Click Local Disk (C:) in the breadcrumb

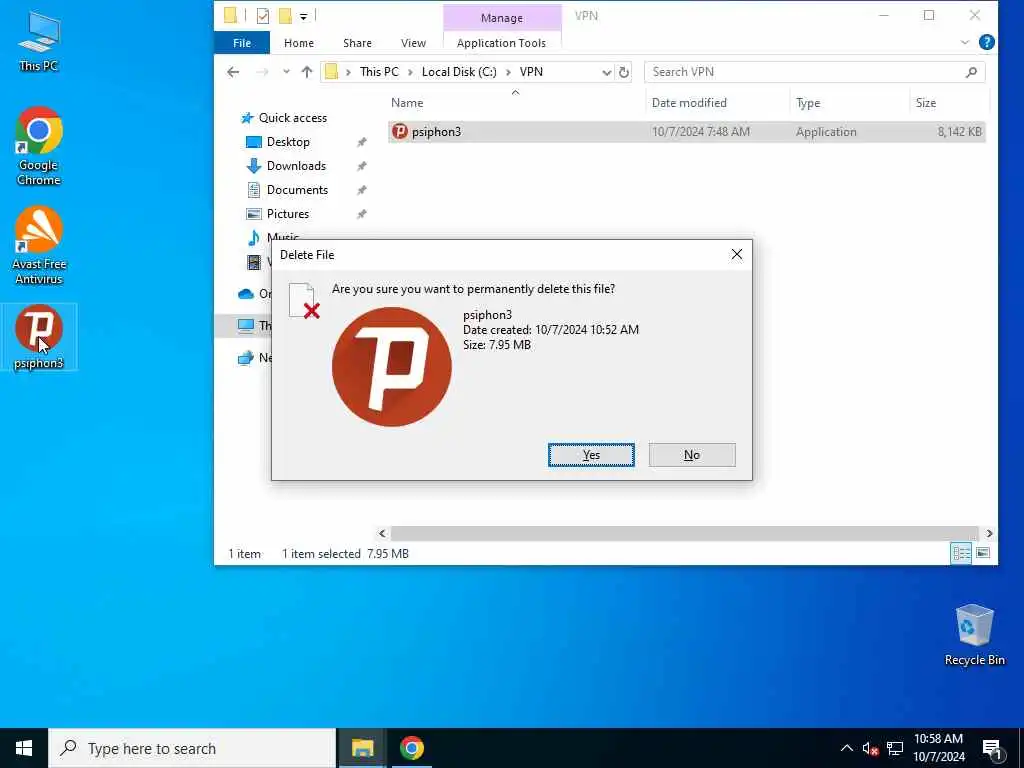[458, 72]
